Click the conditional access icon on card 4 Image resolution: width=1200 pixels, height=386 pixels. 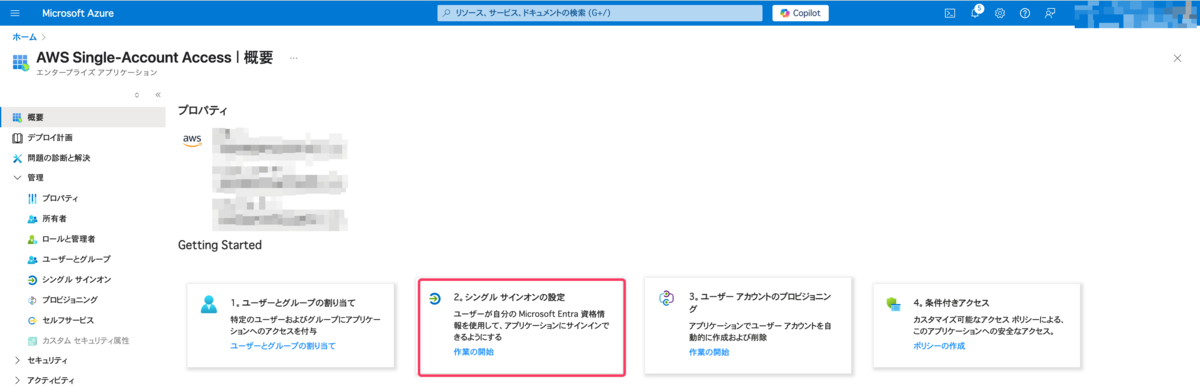tap(894, 303)
